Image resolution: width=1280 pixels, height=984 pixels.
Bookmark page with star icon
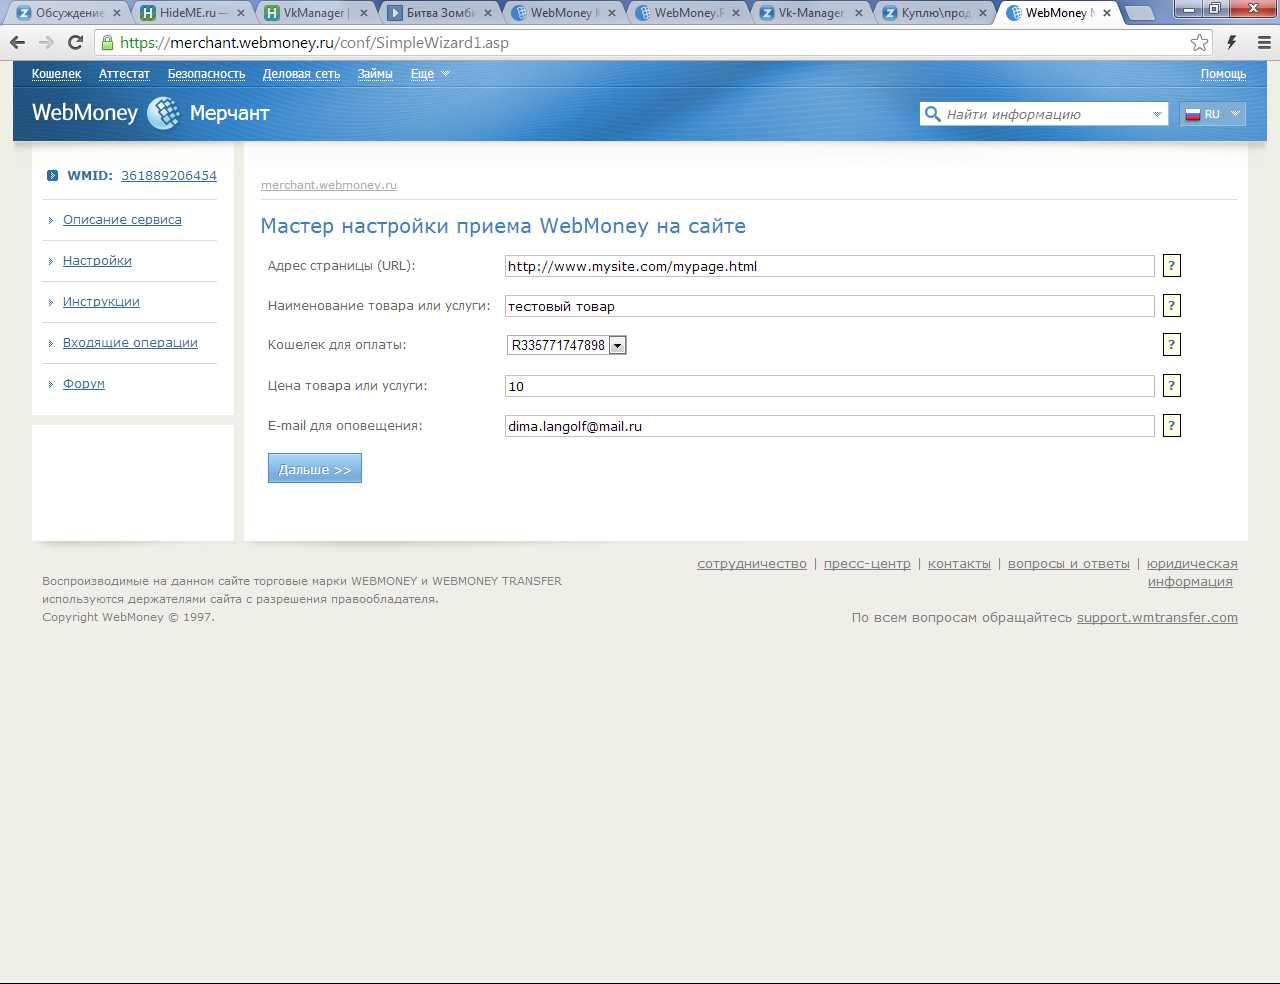click(1199, 43)
